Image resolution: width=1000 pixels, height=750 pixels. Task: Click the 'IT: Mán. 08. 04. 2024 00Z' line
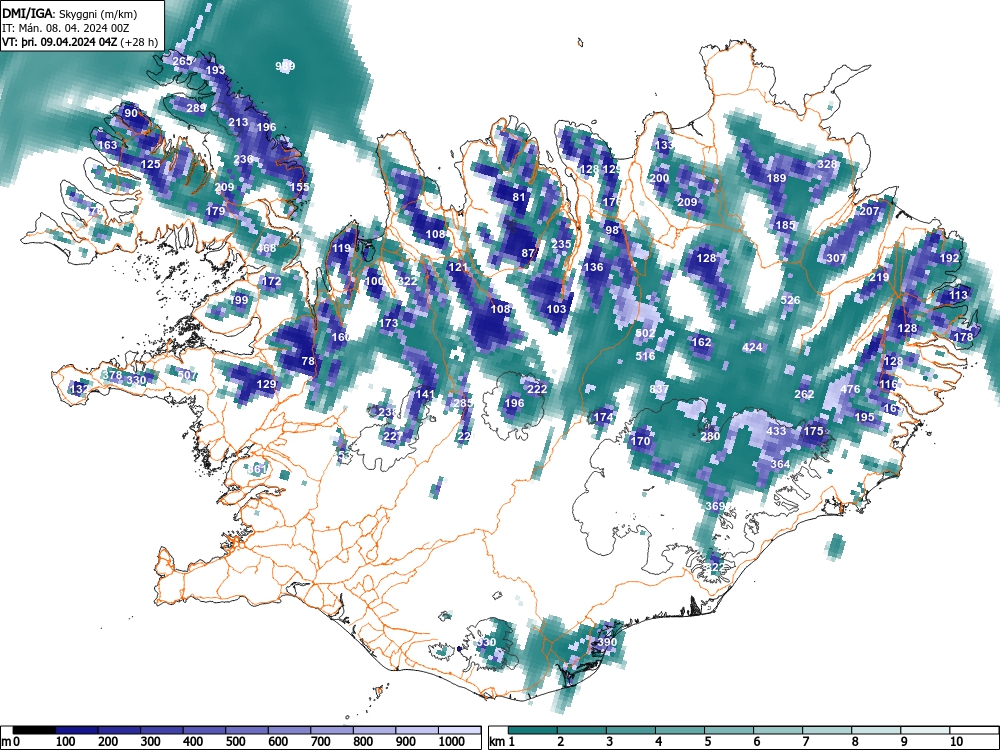66,28
